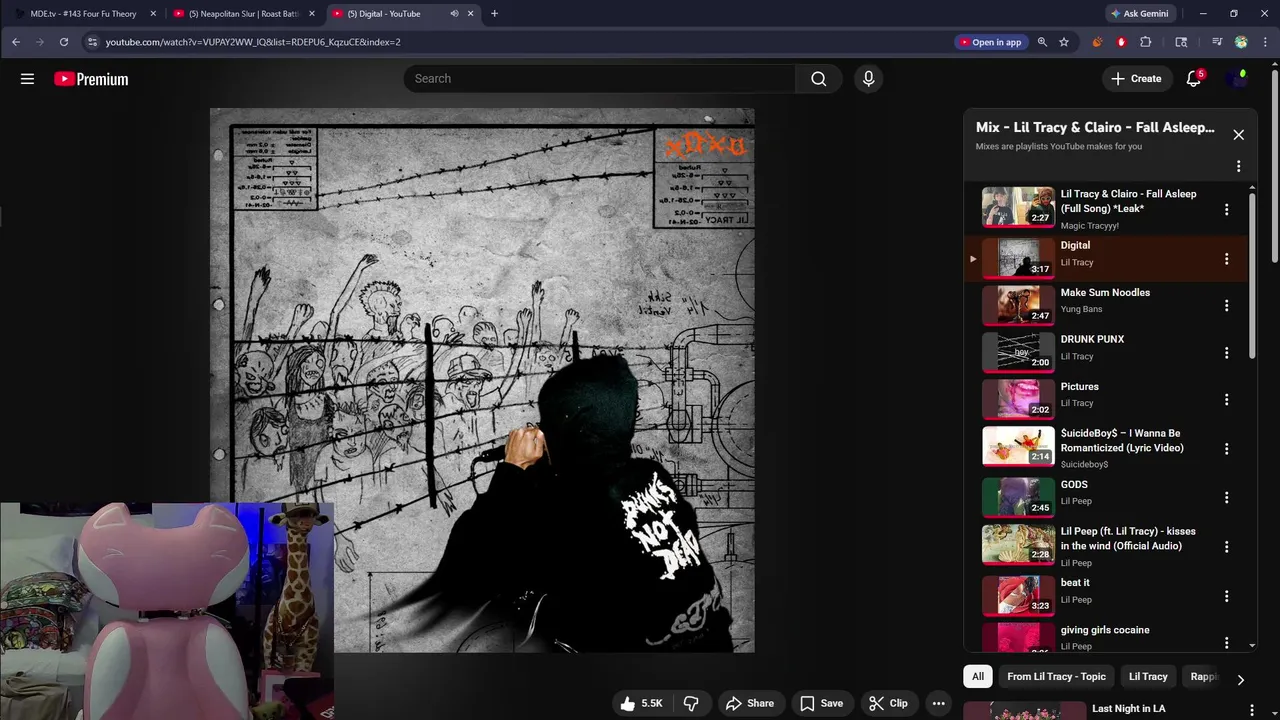Switch to Neapolitan Slur Roast Battle tab
1280x720 pixels.
(244, 14)
